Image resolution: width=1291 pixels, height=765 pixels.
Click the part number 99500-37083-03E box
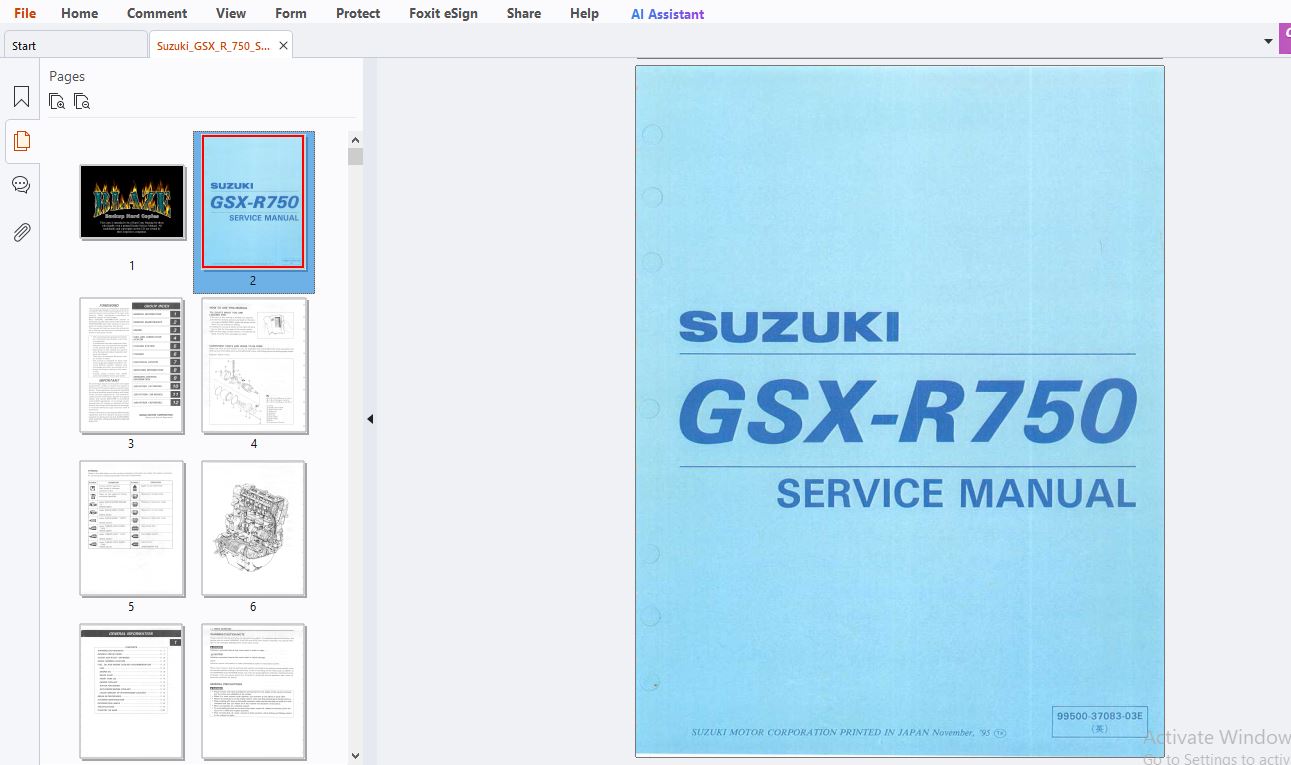click(1099, 721)
